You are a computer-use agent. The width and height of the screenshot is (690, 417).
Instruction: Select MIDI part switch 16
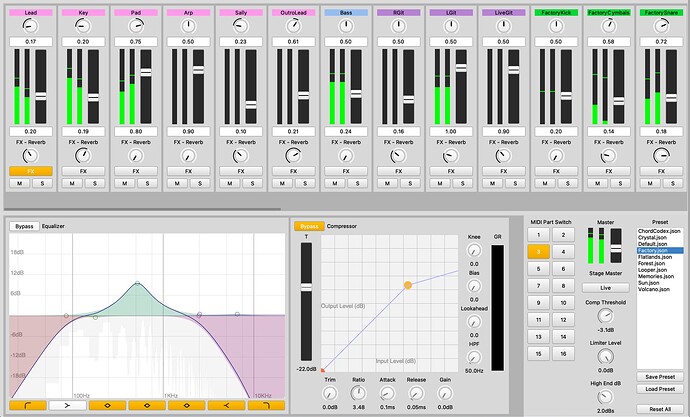[x=563, y=354]
